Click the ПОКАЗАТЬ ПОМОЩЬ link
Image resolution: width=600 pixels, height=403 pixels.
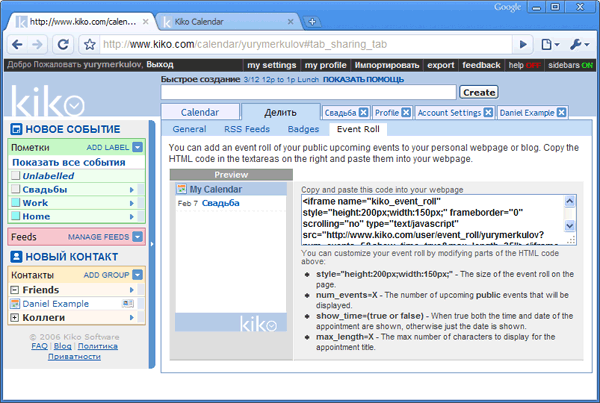pyautogui.click(x=363, y=80)
